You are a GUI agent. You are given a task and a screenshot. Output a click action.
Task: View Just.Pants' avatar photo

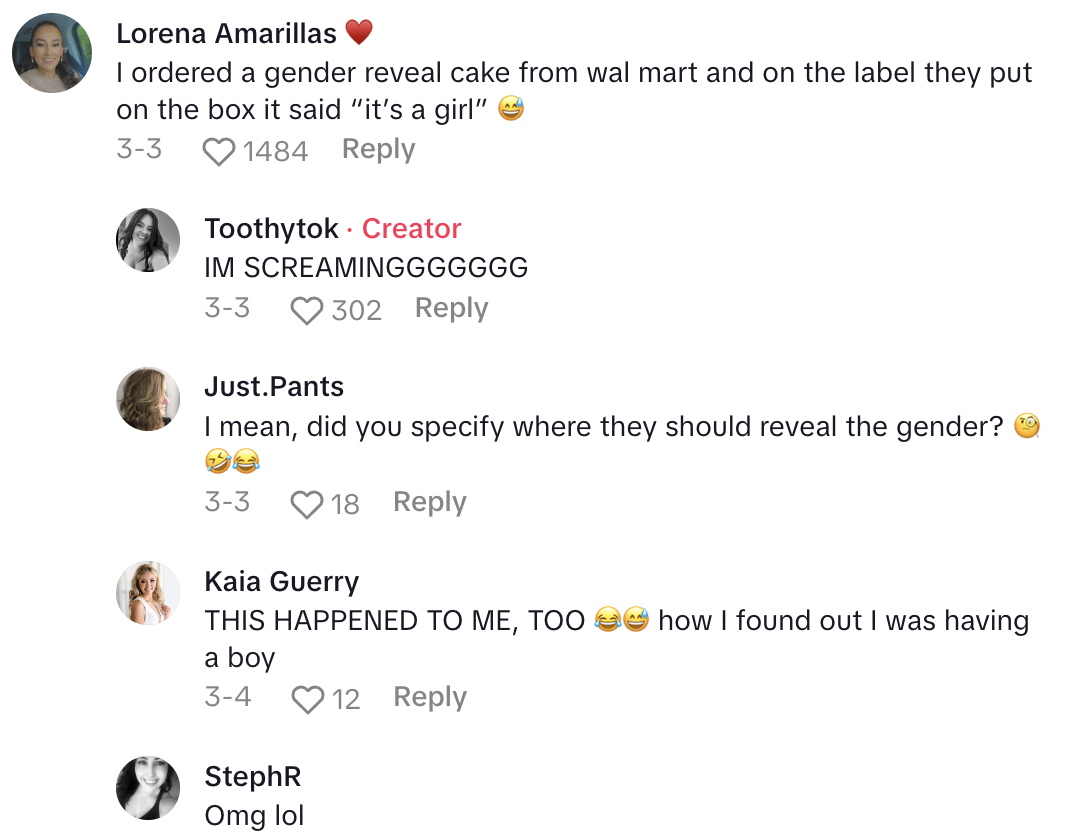[x=149, y=399]
